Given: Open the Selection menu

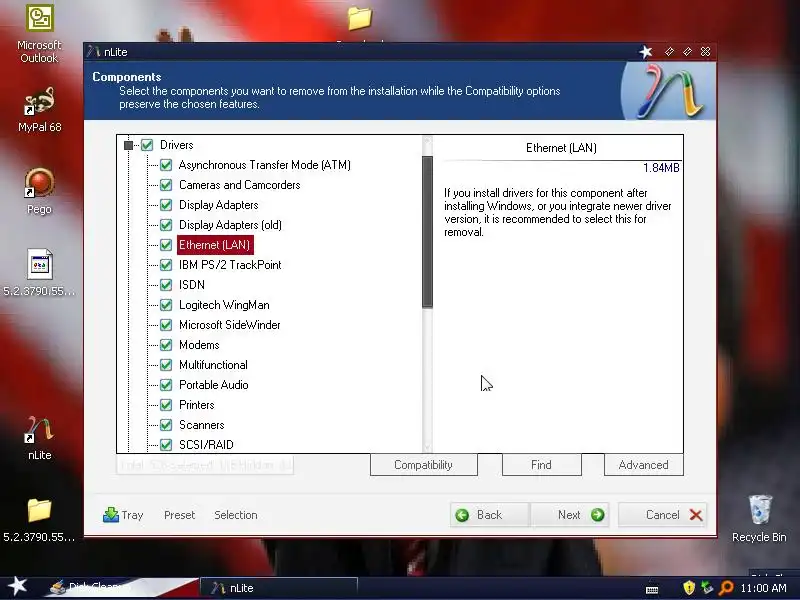Looking at the screenshot, I should [236, 515].
